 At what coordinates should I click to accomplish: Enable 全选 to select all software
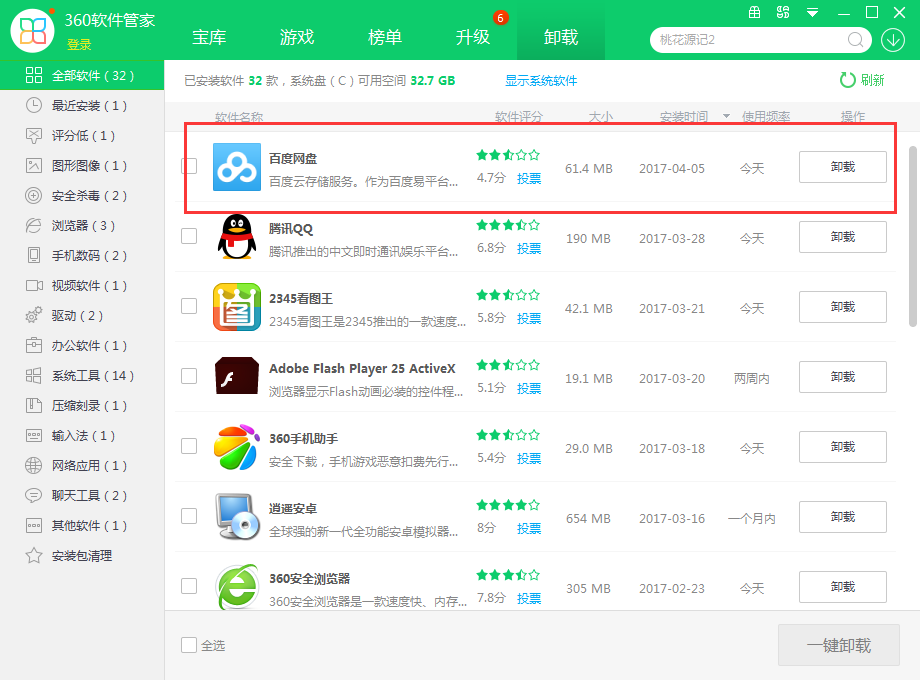[188, 645]
